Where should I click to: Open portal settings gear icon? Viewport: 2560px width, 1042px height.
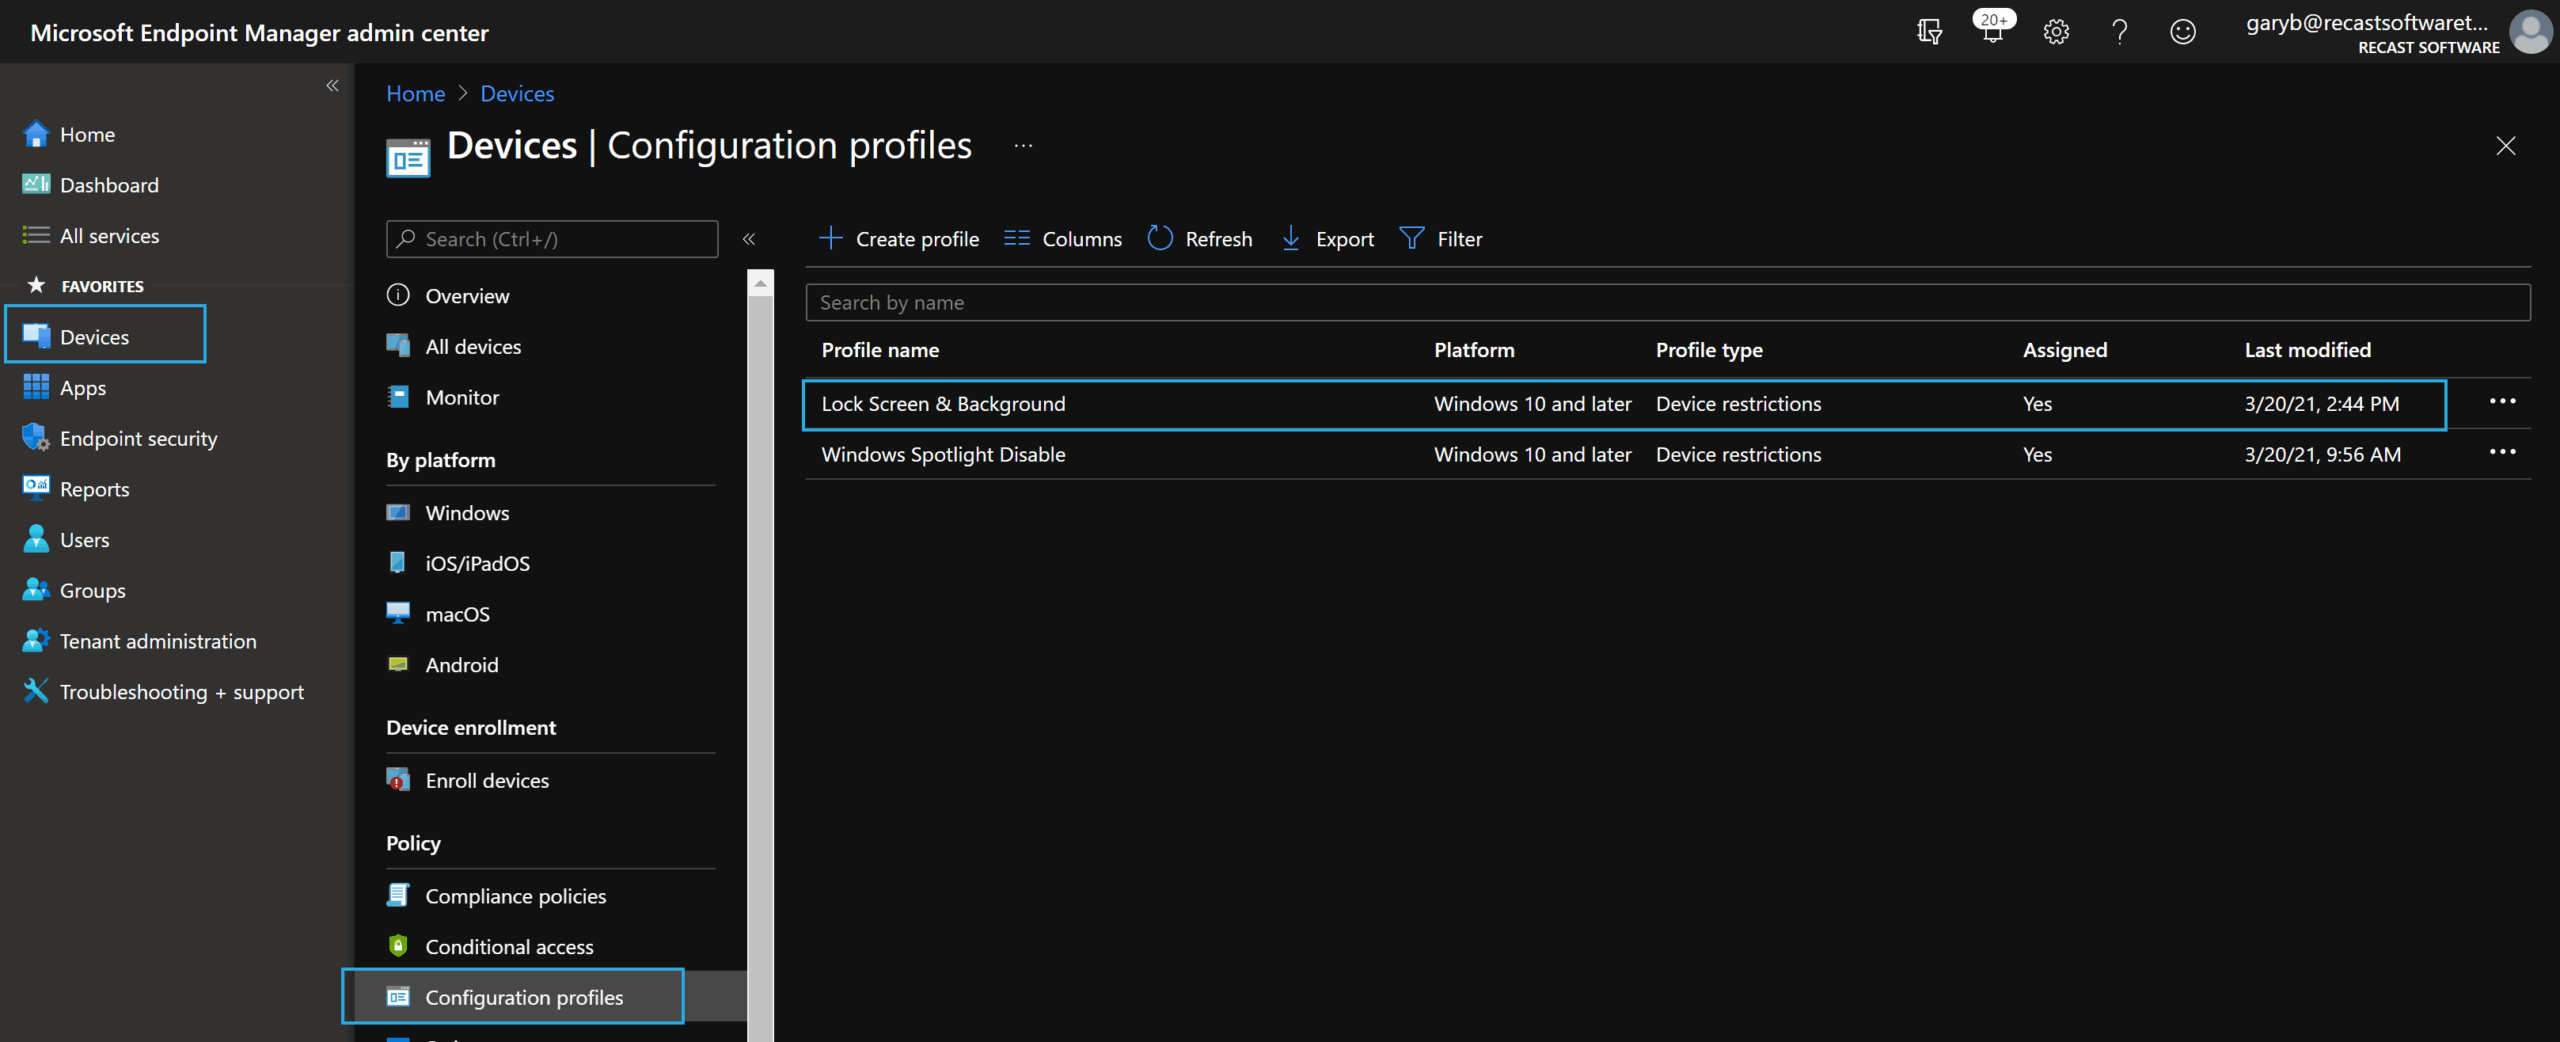2056,32
